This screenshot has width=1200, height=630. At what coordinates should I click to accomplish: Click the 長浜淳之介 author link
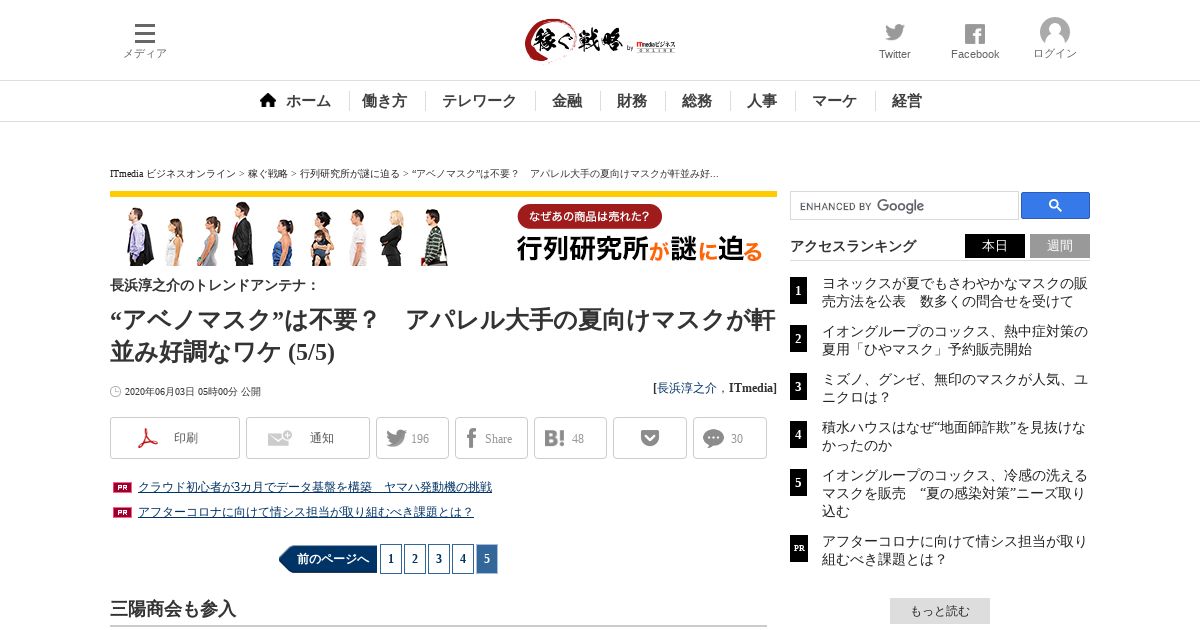pos(687,388)
